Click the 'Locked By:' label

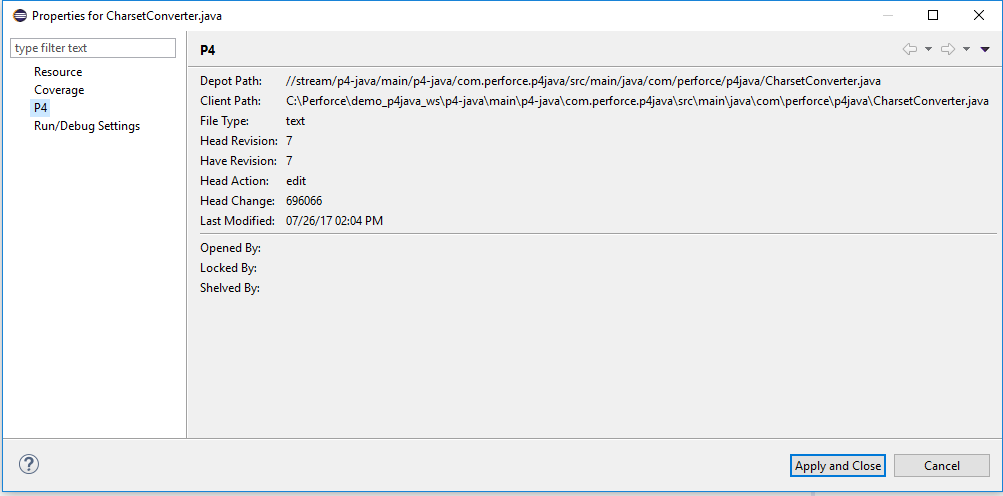(x=228, y=268)
